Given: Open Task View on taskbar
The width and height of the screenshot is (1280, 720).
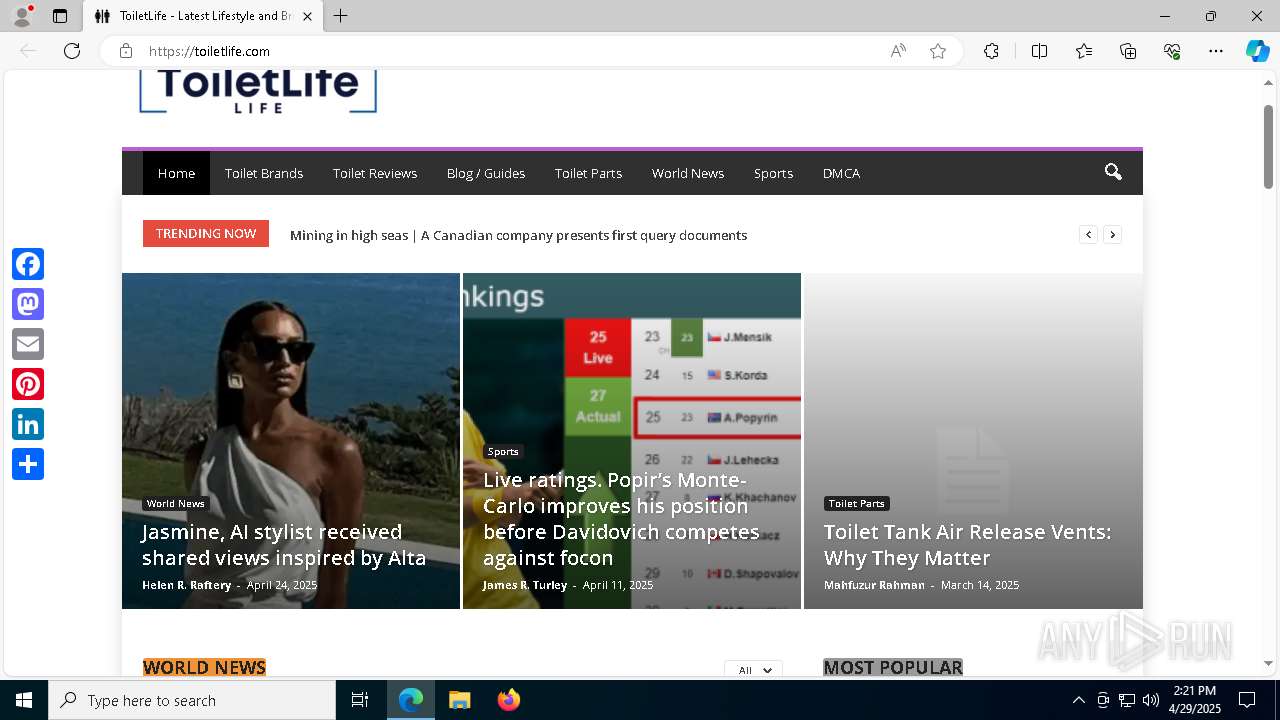Looking at the screenshot, I should [360, 700].
